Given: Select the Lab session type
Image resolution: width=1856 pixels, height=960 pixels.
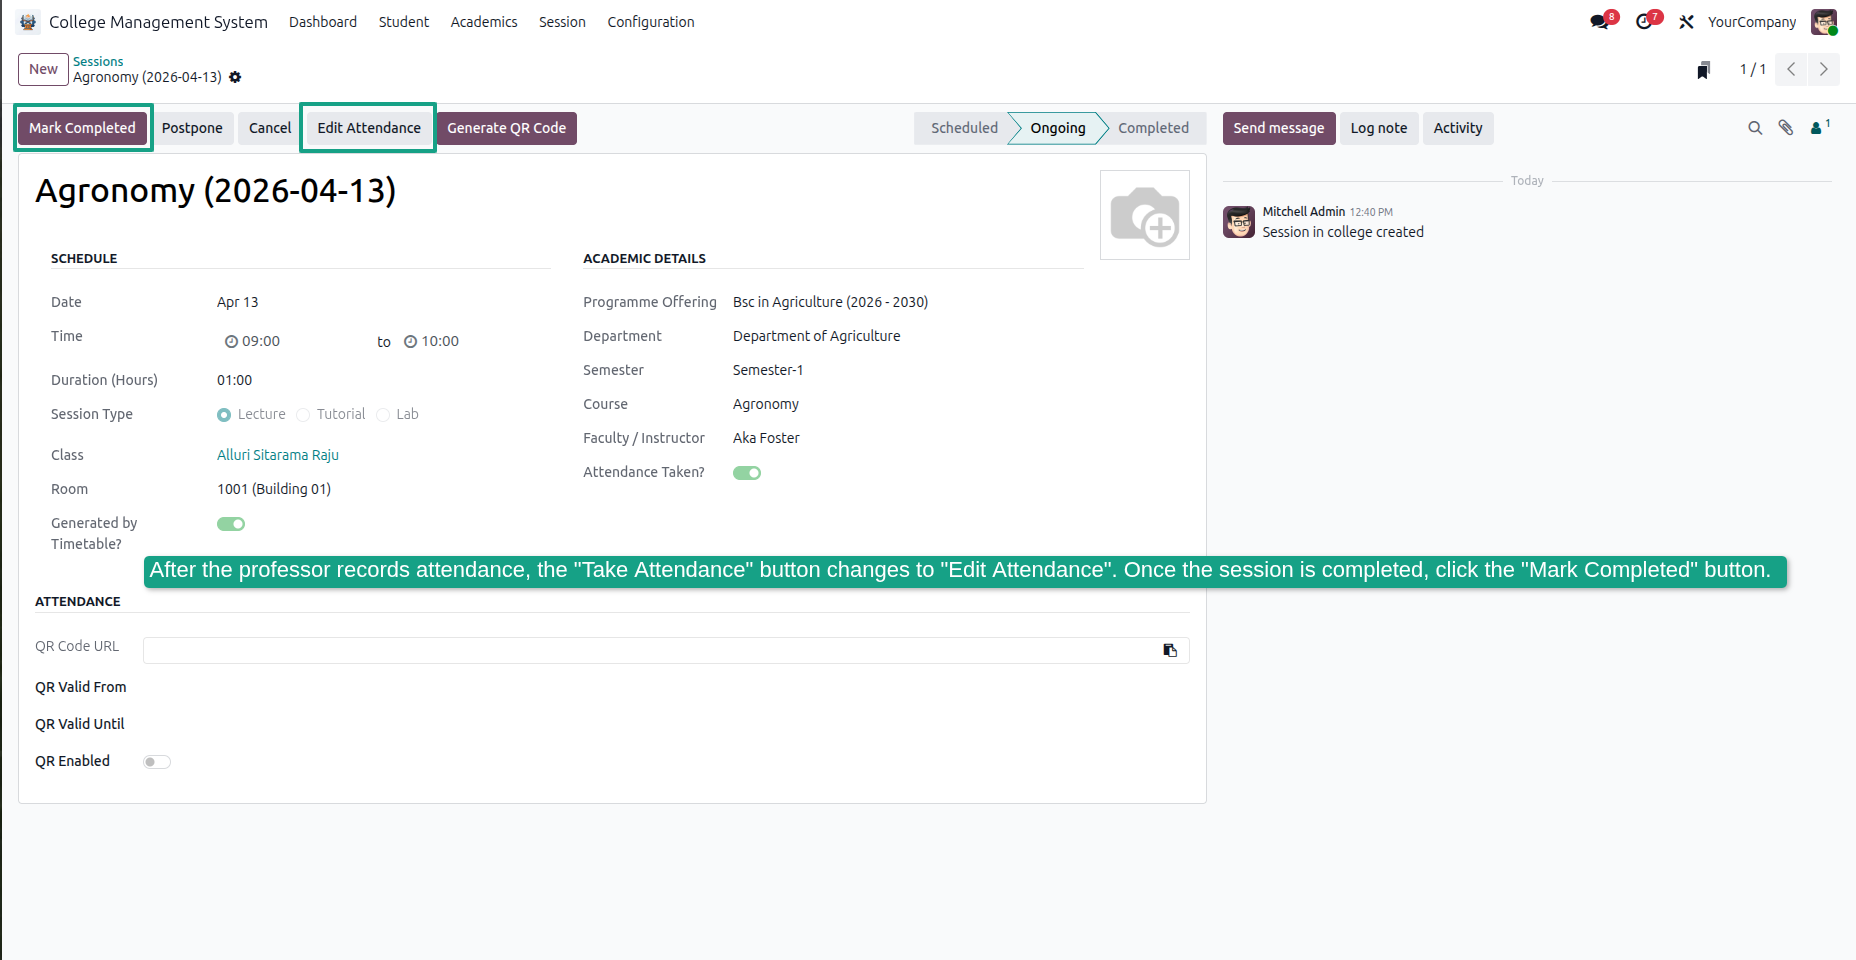Looking at the screenshot, I should click(x=383, y=415).
